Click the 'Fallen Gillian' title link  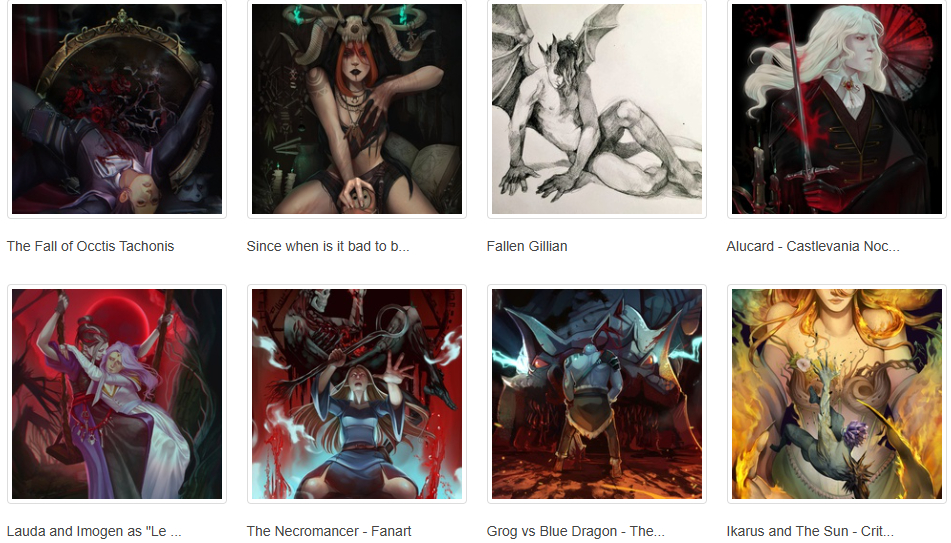(527, 246)
